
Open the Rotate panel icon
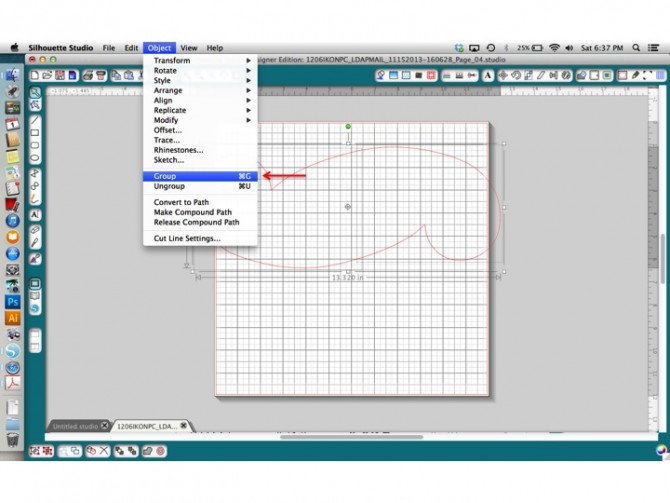516,76
